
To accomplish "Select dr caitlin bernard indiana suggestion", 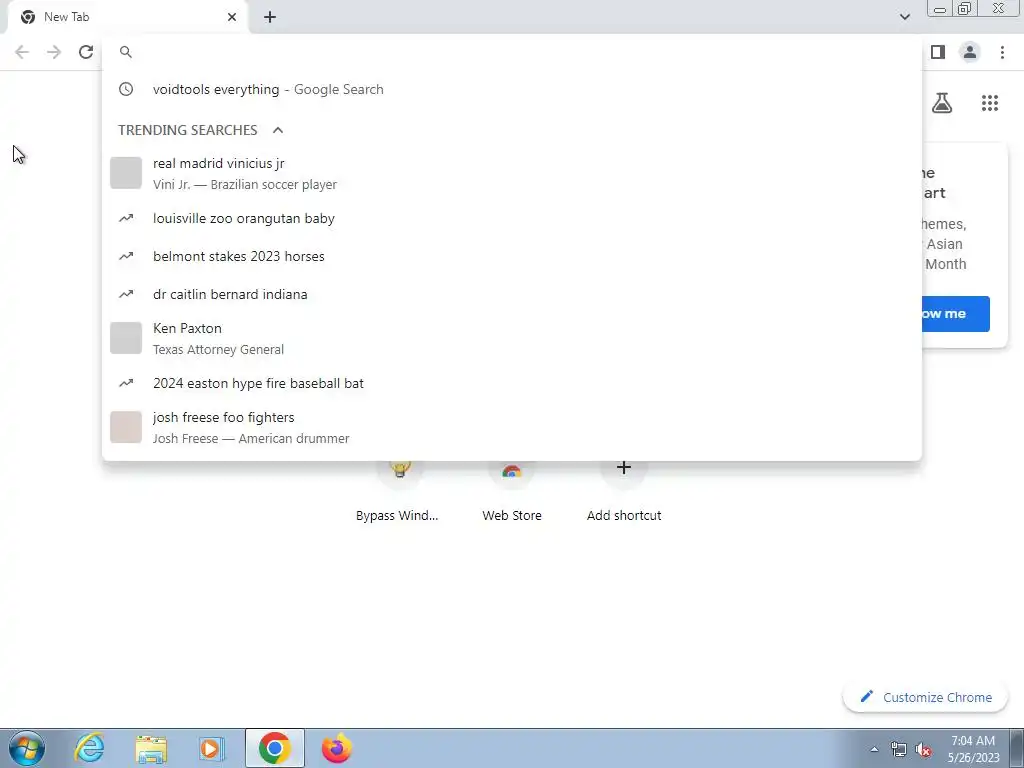I will coord(512,295).
